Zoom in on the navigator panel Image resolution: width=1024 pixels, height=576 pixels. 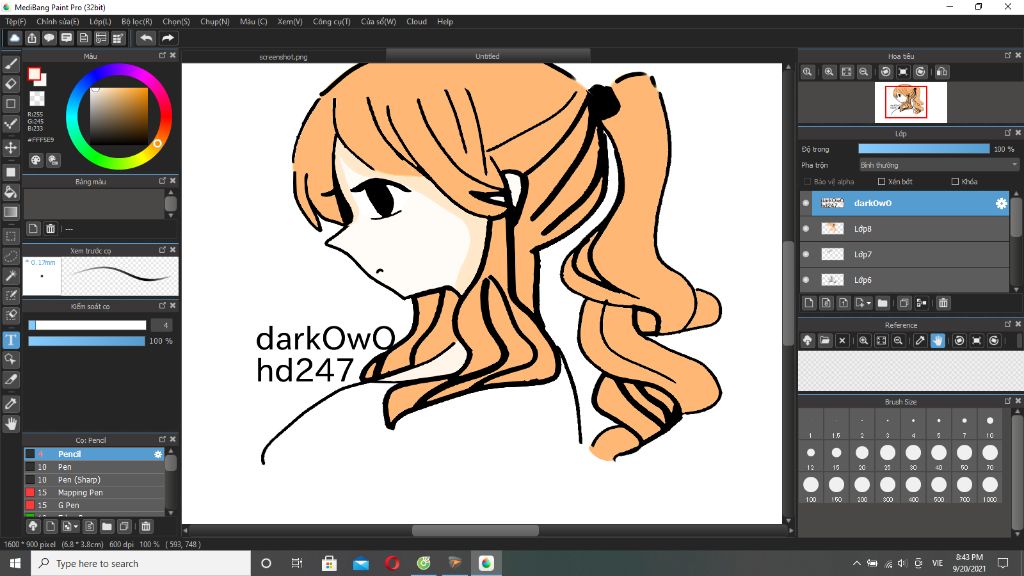pos(829,72)
